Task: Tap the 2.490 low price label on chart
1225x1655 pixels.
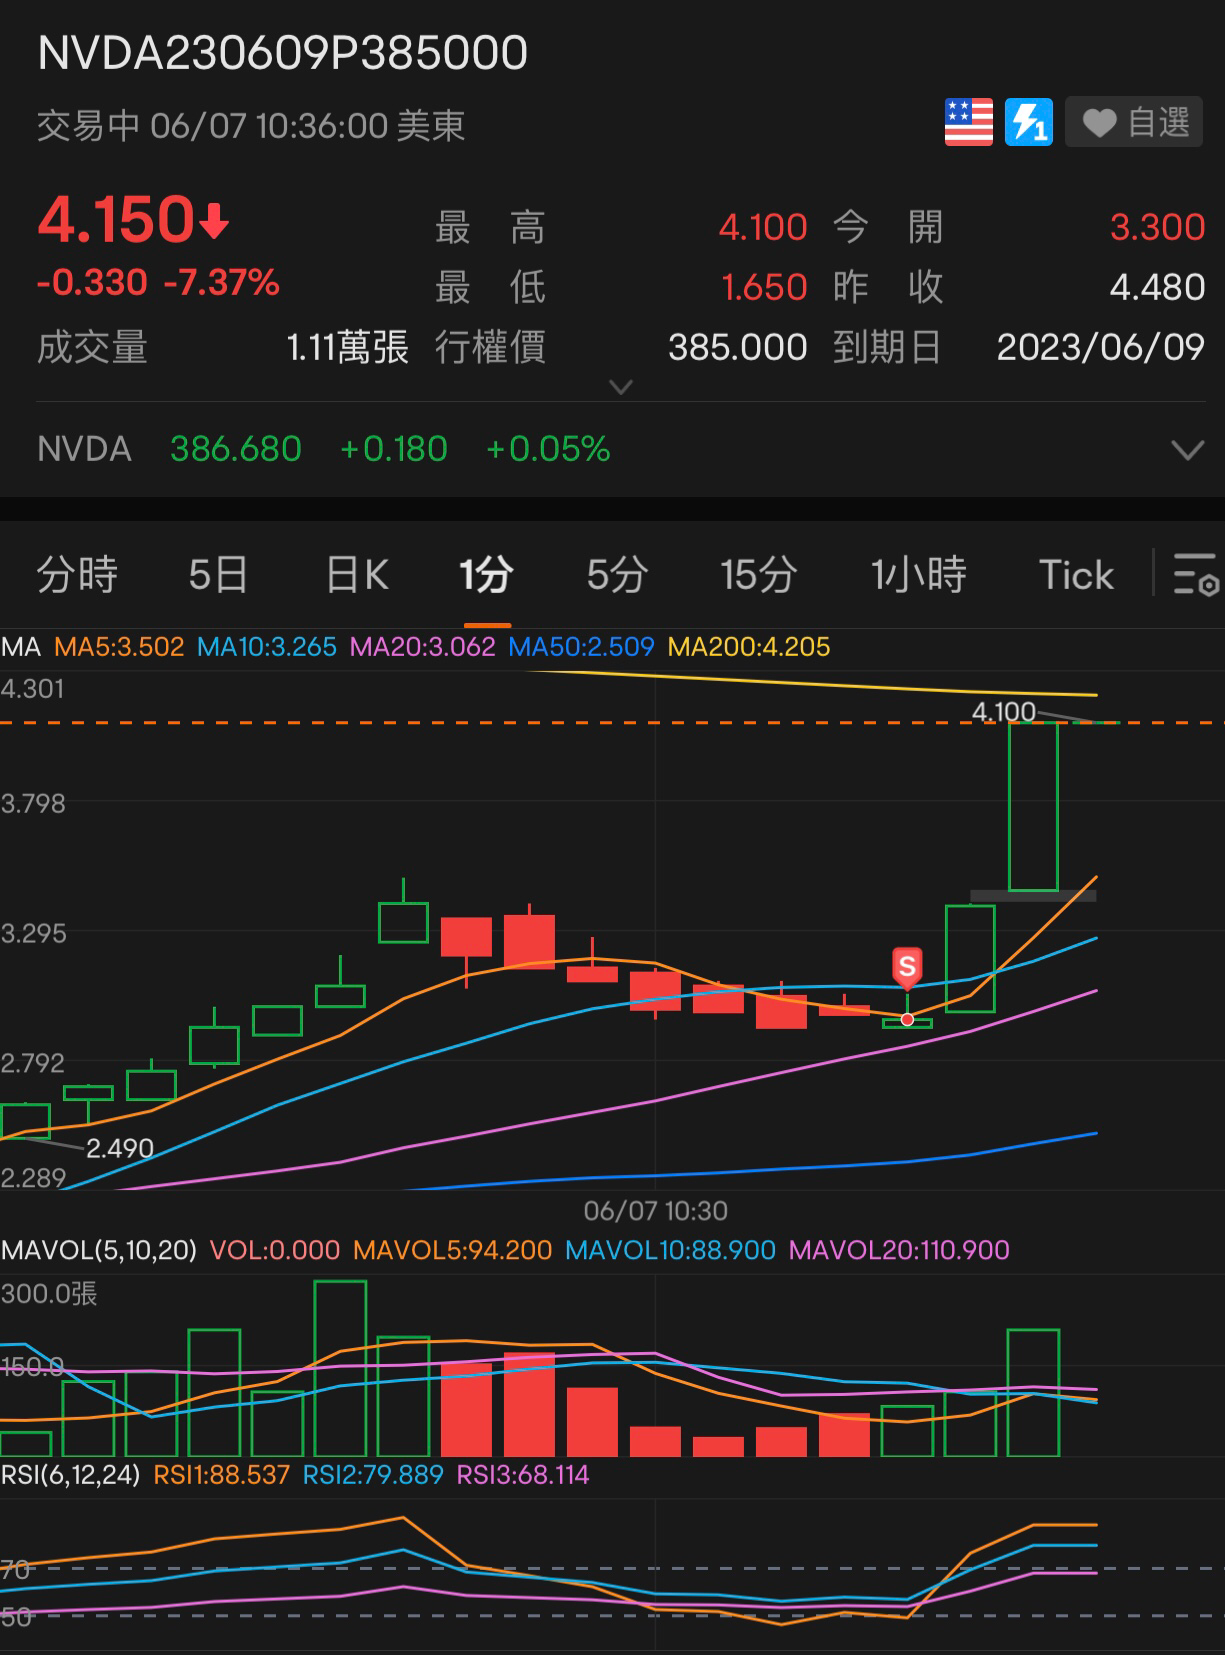Action: pos(120,1148)
